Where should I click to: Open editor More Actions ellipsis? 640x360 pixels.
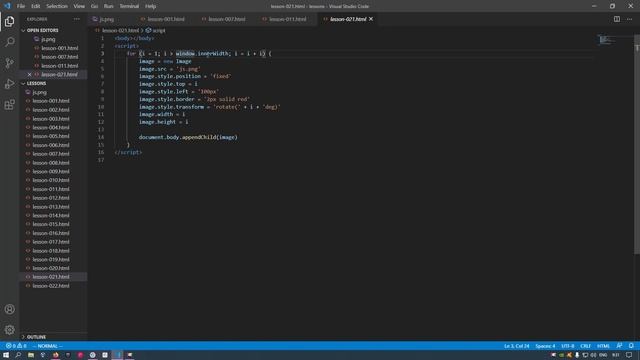tap(629, 19)
